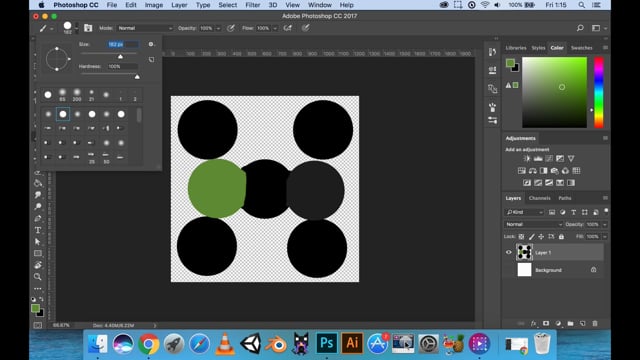The width and height of the screenshot is (640, 360).
Task: Create new preset from this brush icon
Action: point(151,59)
